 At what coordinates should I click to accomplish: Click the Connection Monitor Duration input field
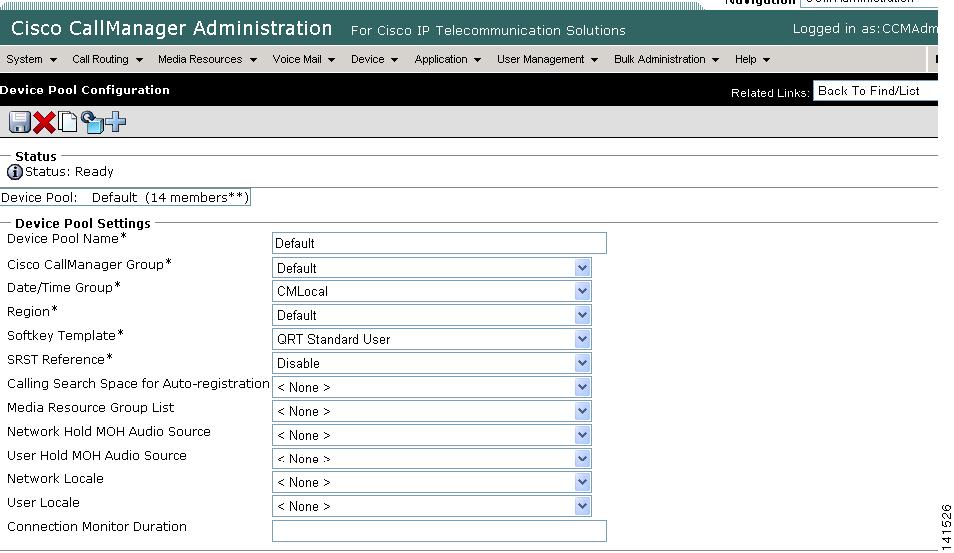click(x=439, y=531)
